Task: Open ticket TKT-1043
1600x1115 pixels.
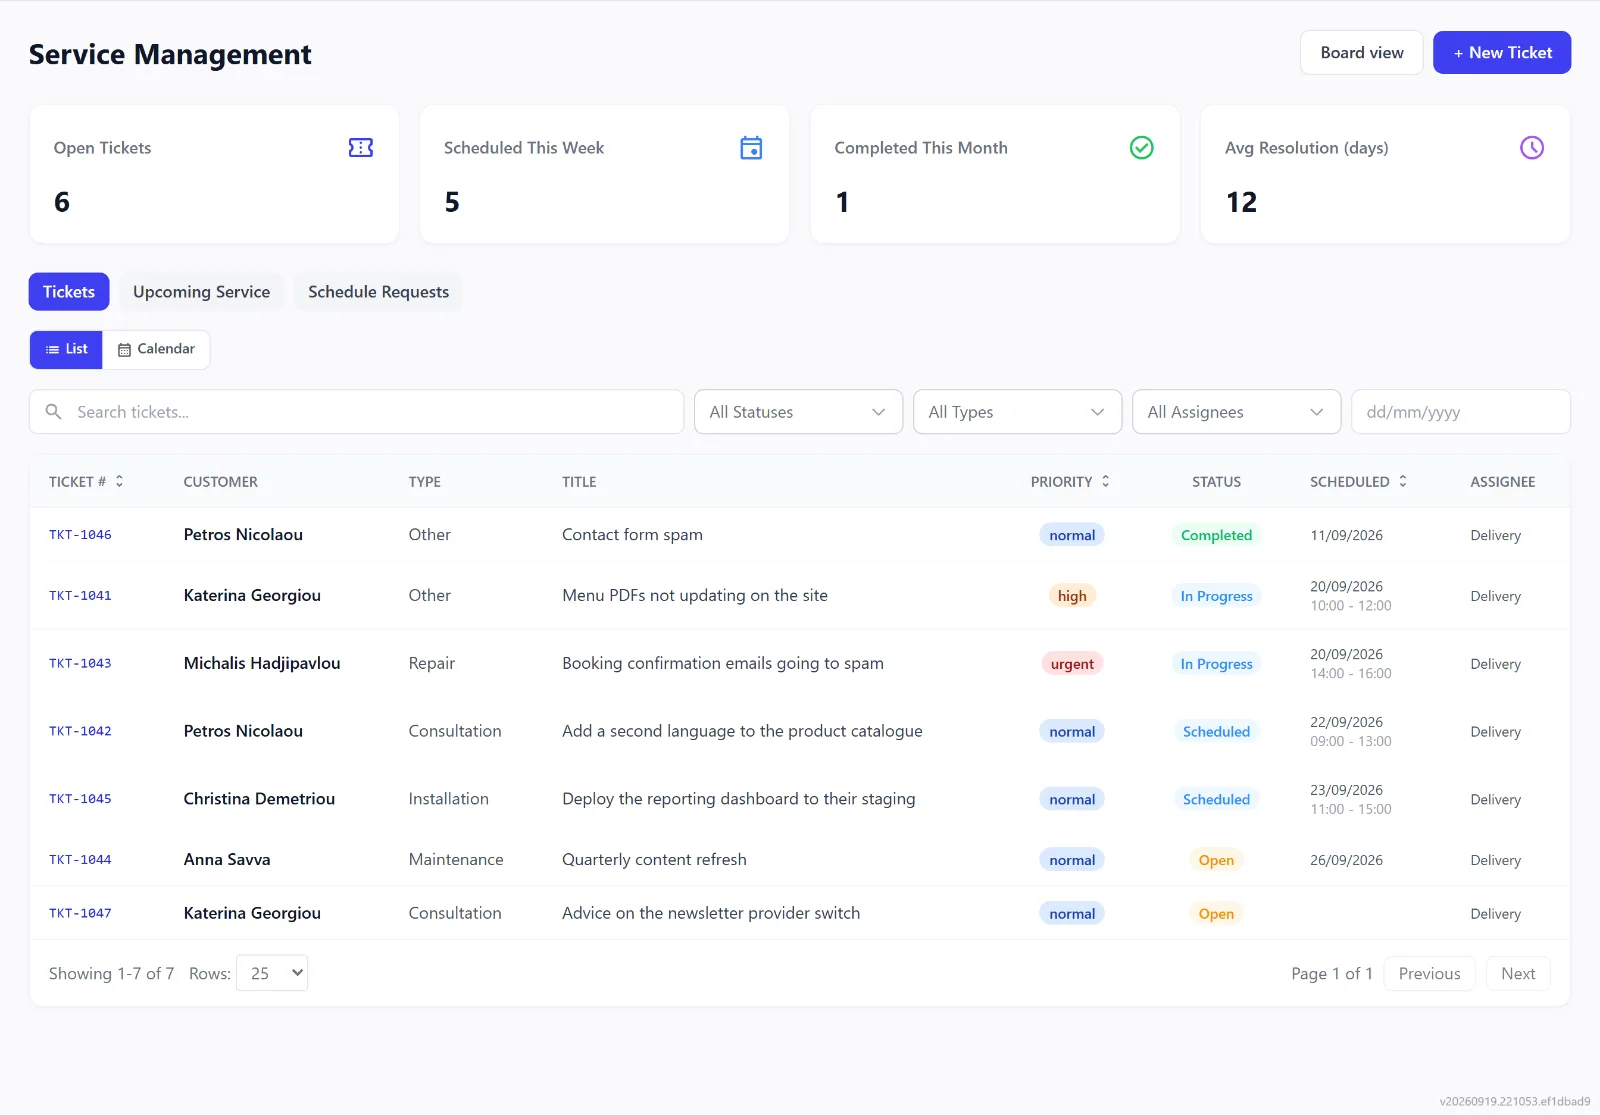Action: click(x=80, y=664)
